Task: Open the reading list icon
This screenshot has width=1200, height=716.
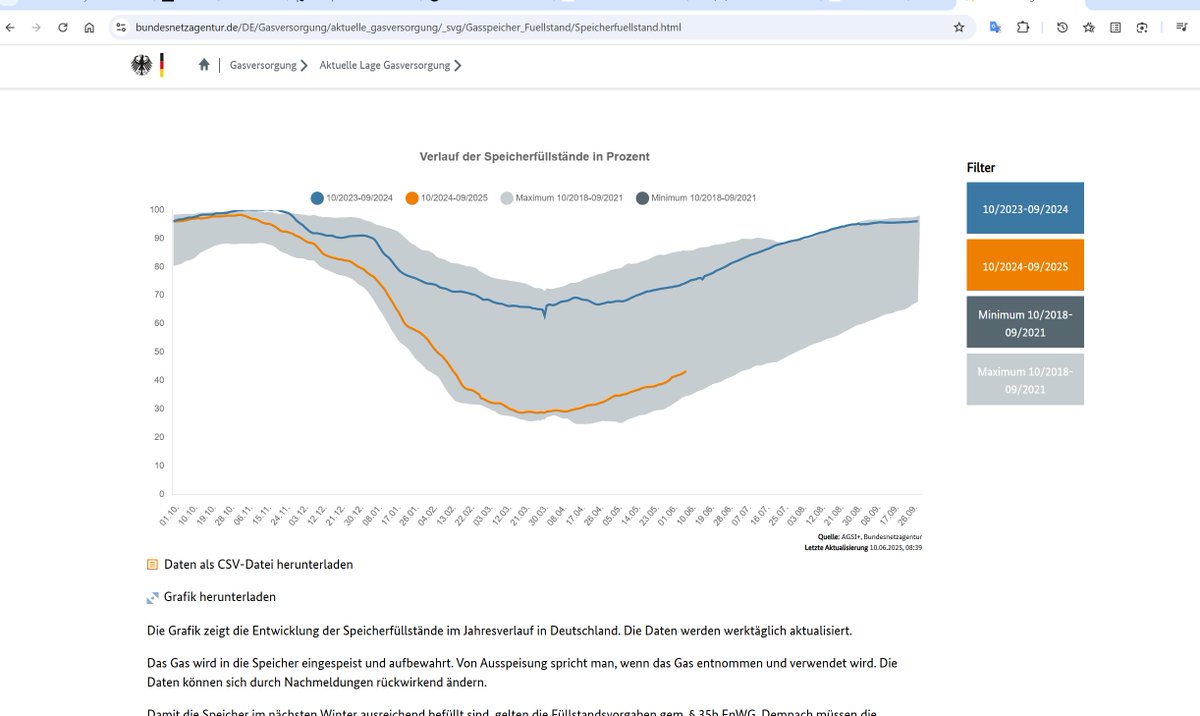Action: 1115,27
